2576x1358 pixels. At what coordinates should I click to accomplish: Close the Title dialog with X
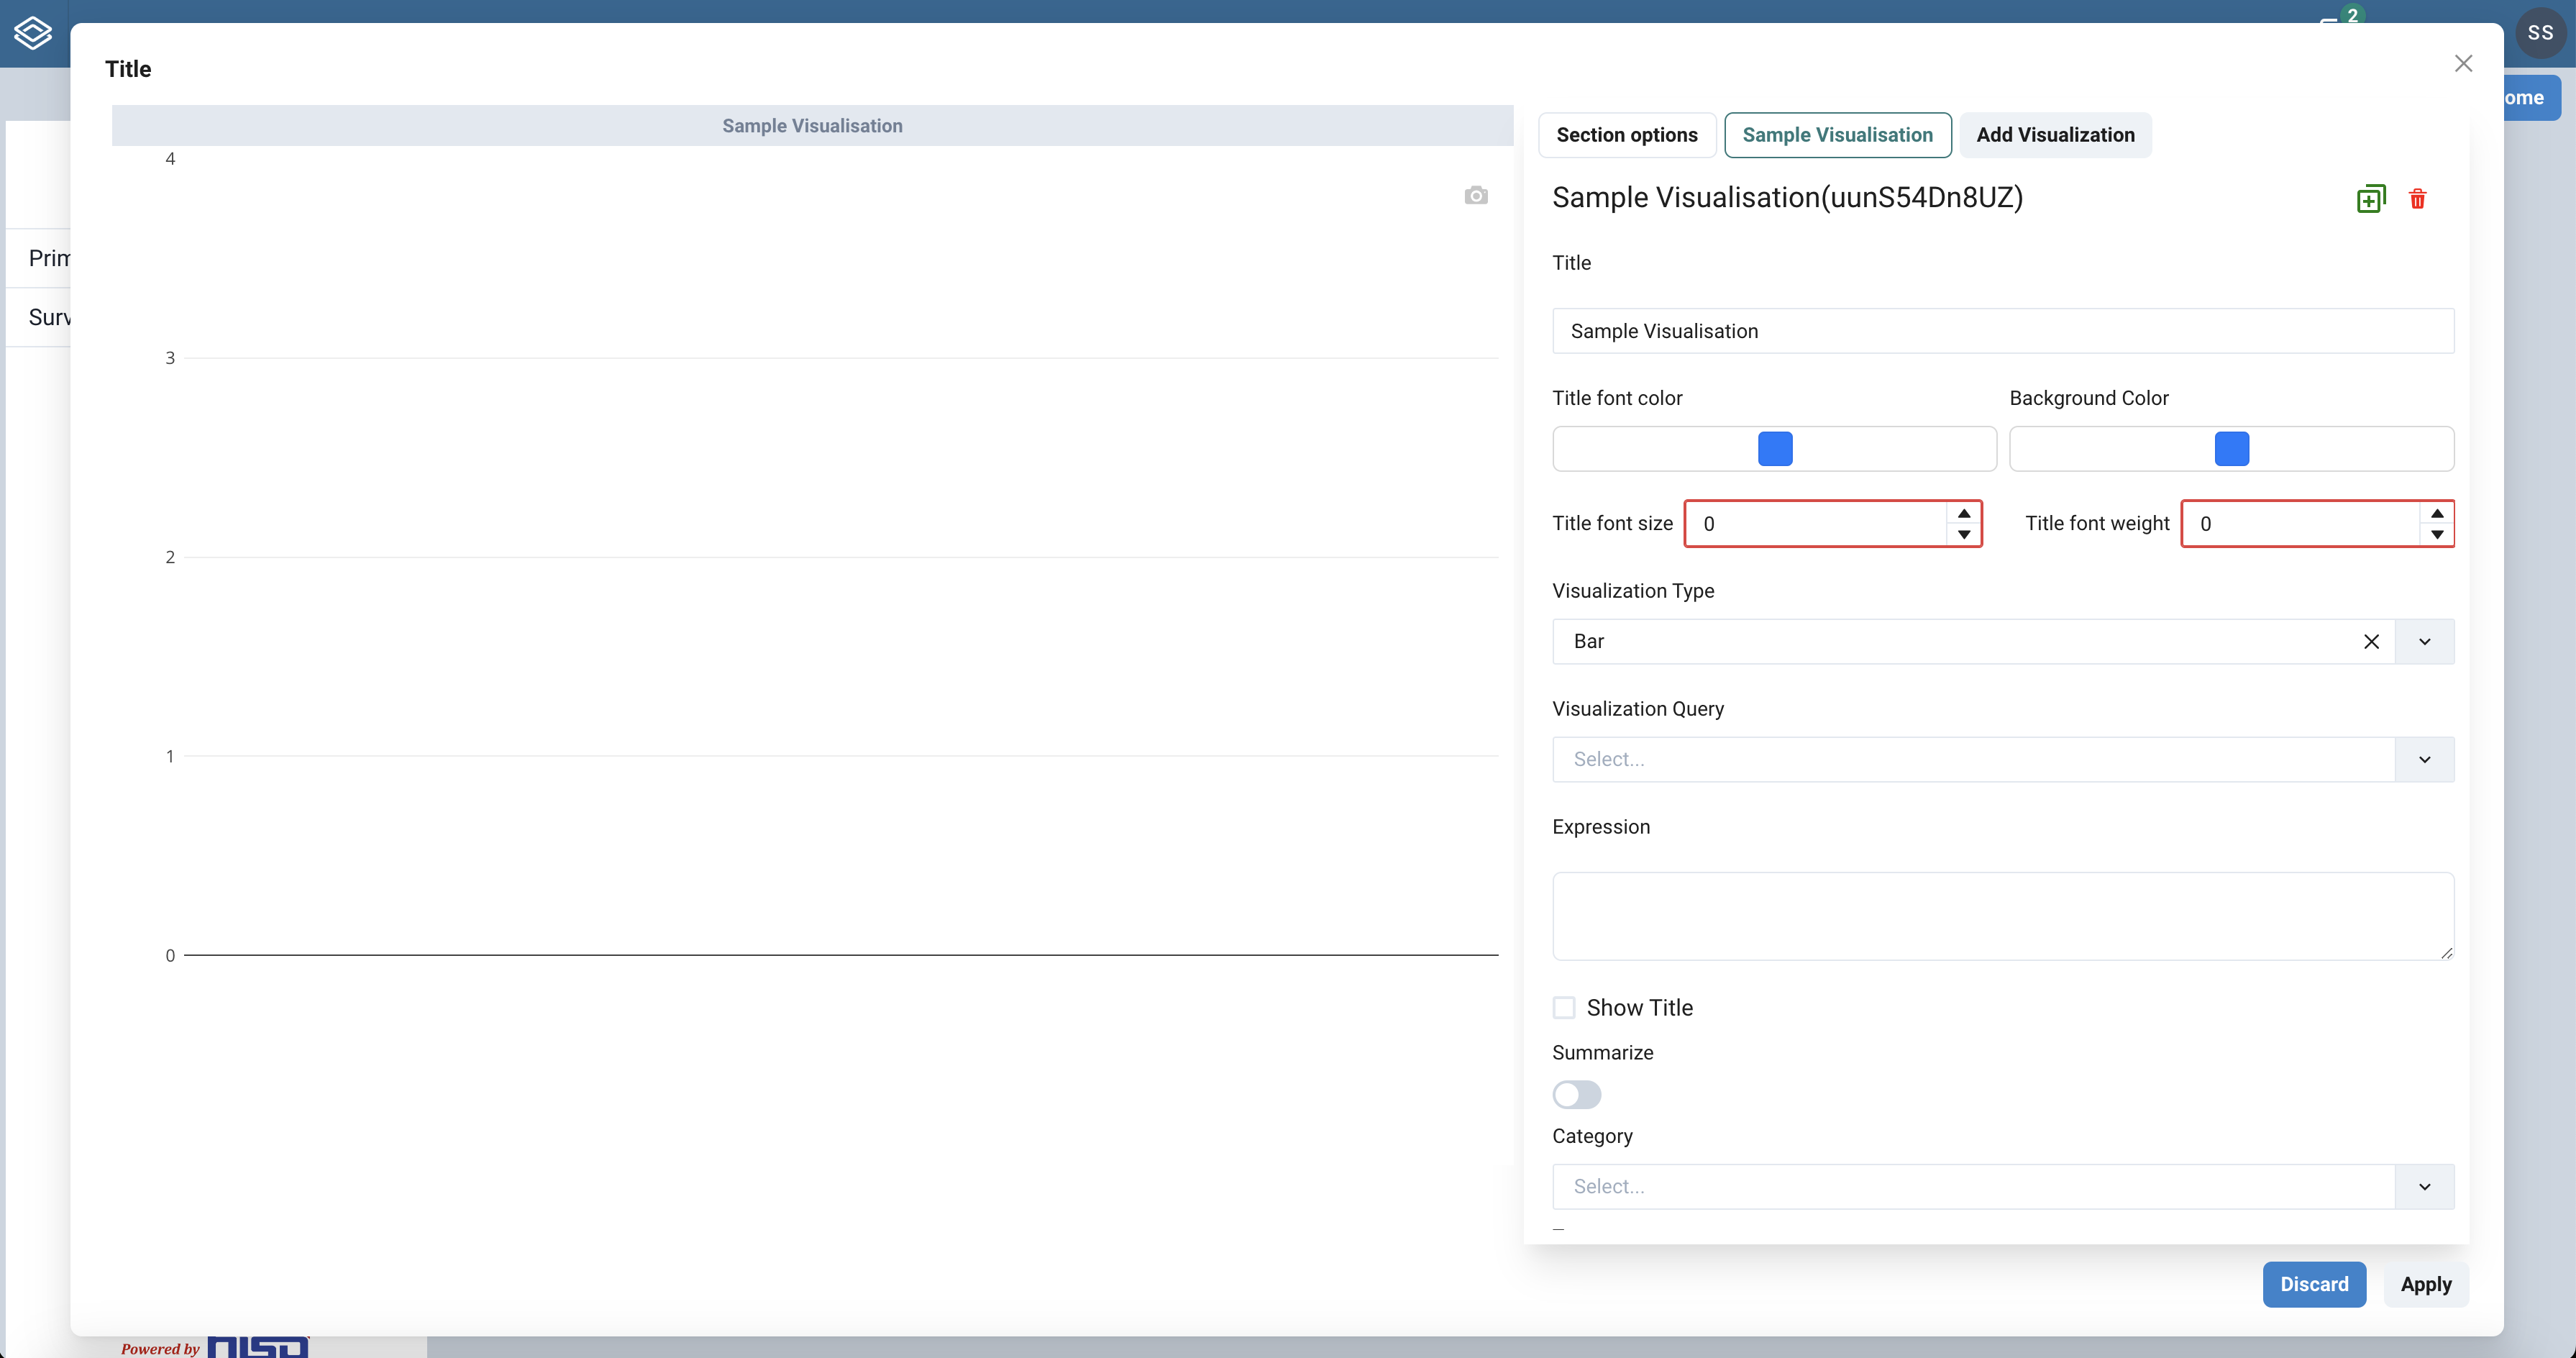point(2463,64)
